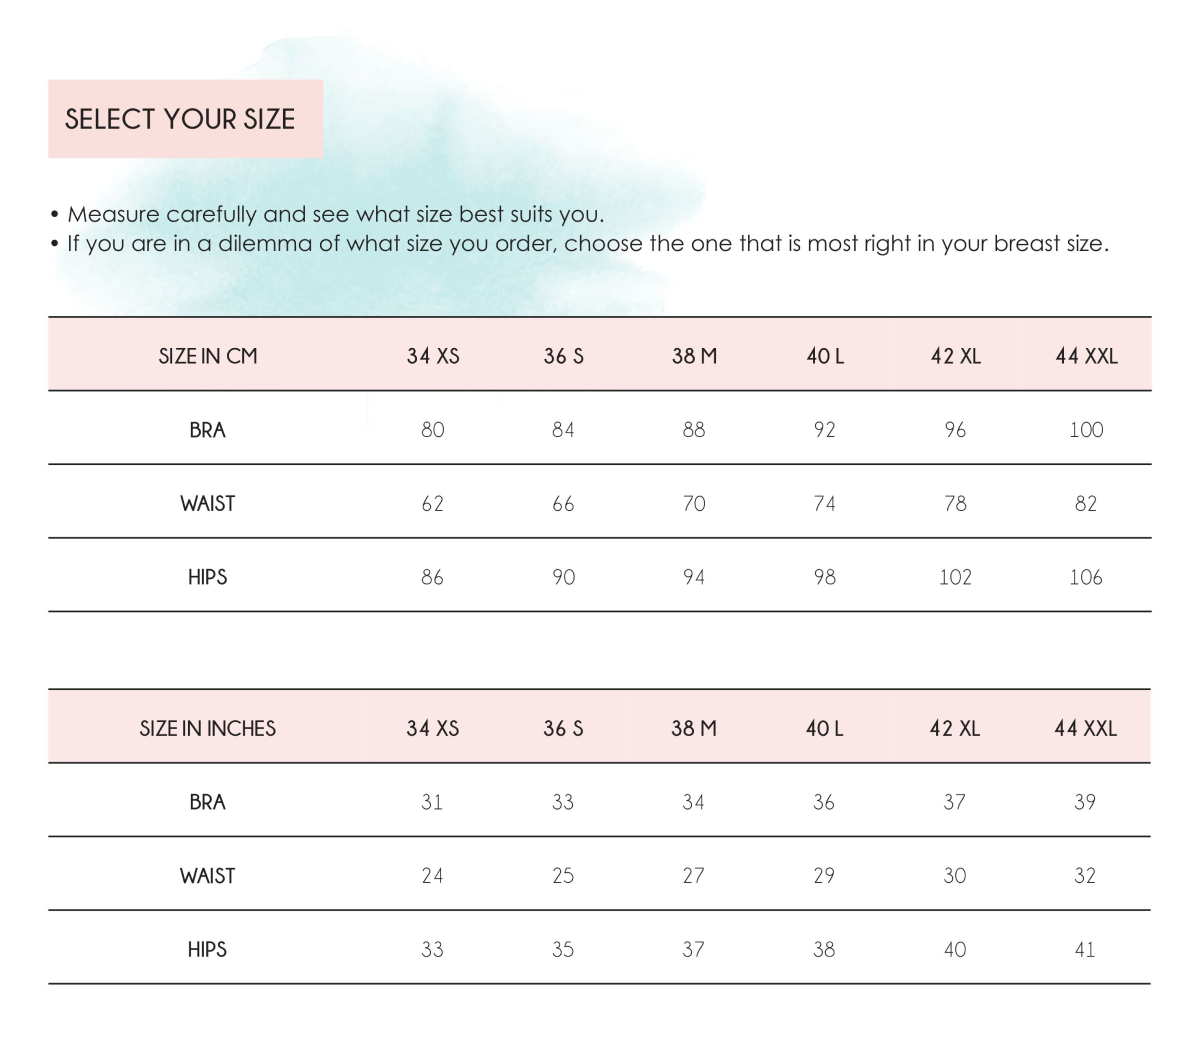Click the 'If you are in a dilemma' line
Image resolution: width=1200 pixels, height=1056 pixels.
580,244
